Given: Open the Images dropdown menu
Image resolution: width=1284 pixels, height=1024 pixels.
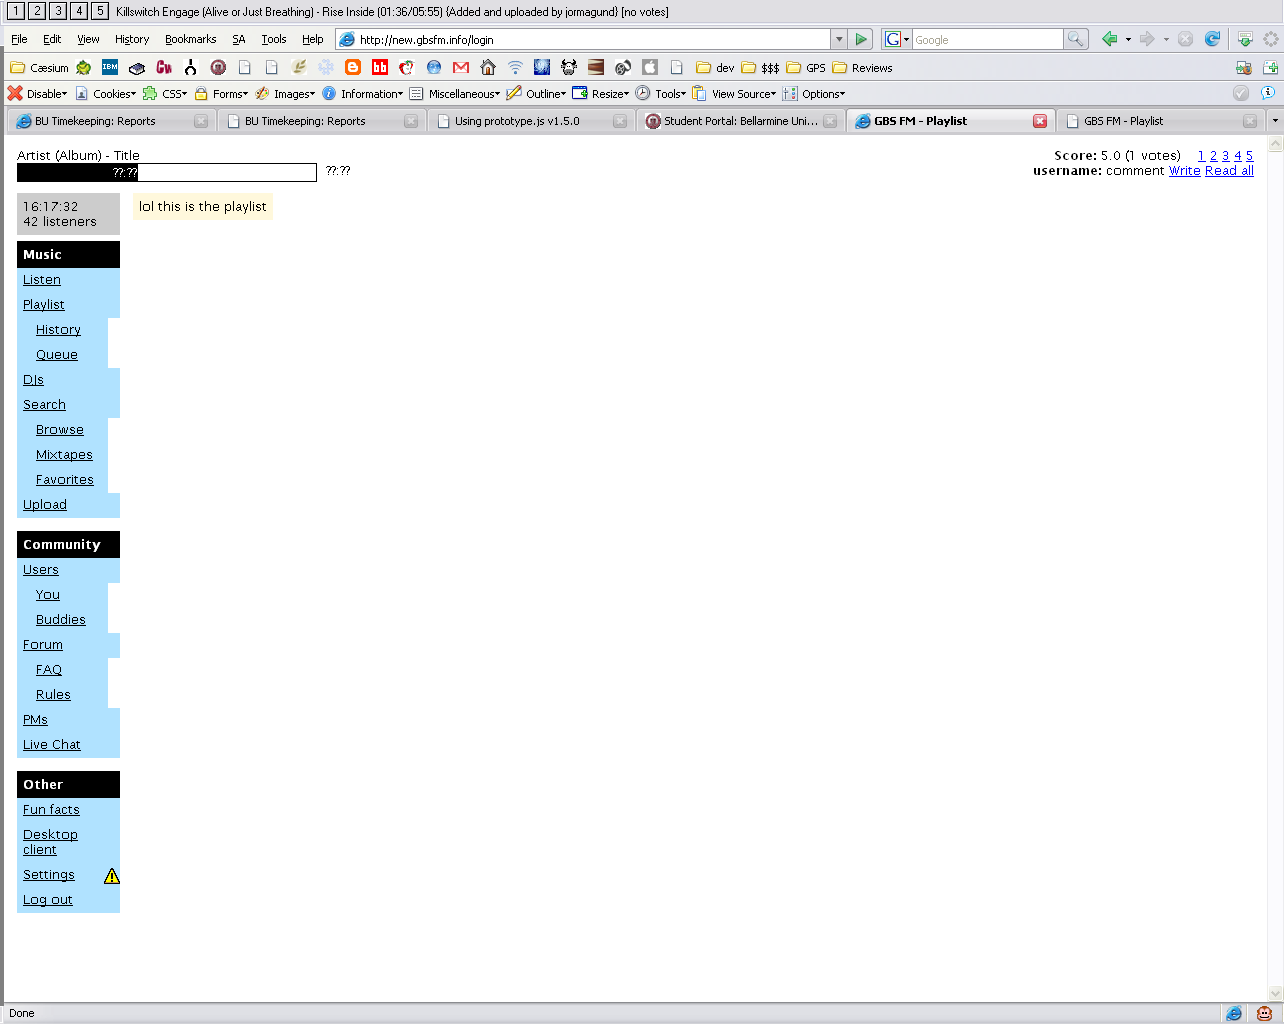Looking at the screenshot, I should 285,93.
